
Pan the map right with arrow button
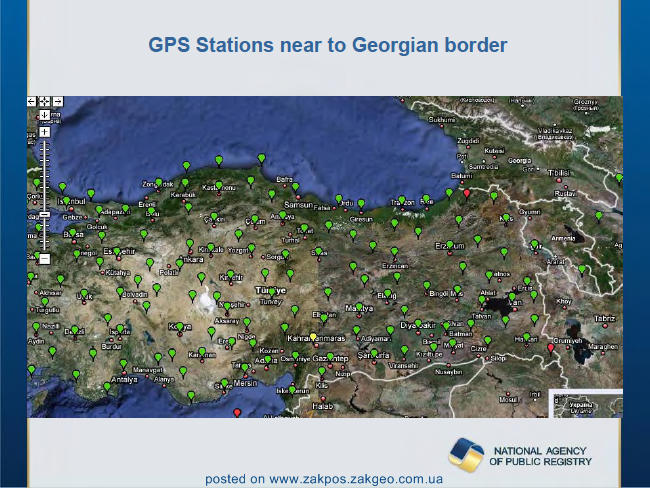click(x=58, y=101)
